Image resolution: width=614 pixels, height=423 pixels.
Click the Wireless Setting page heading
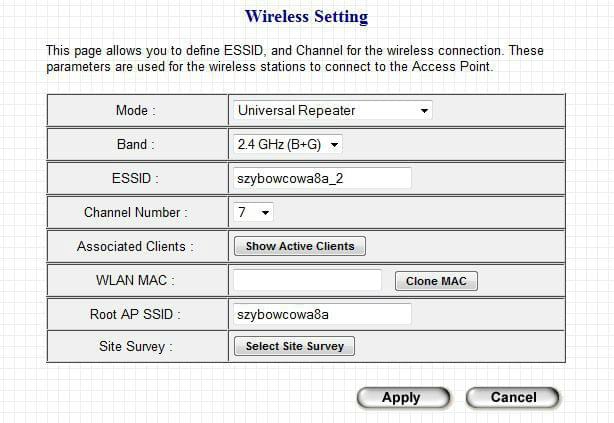[306, 17]
